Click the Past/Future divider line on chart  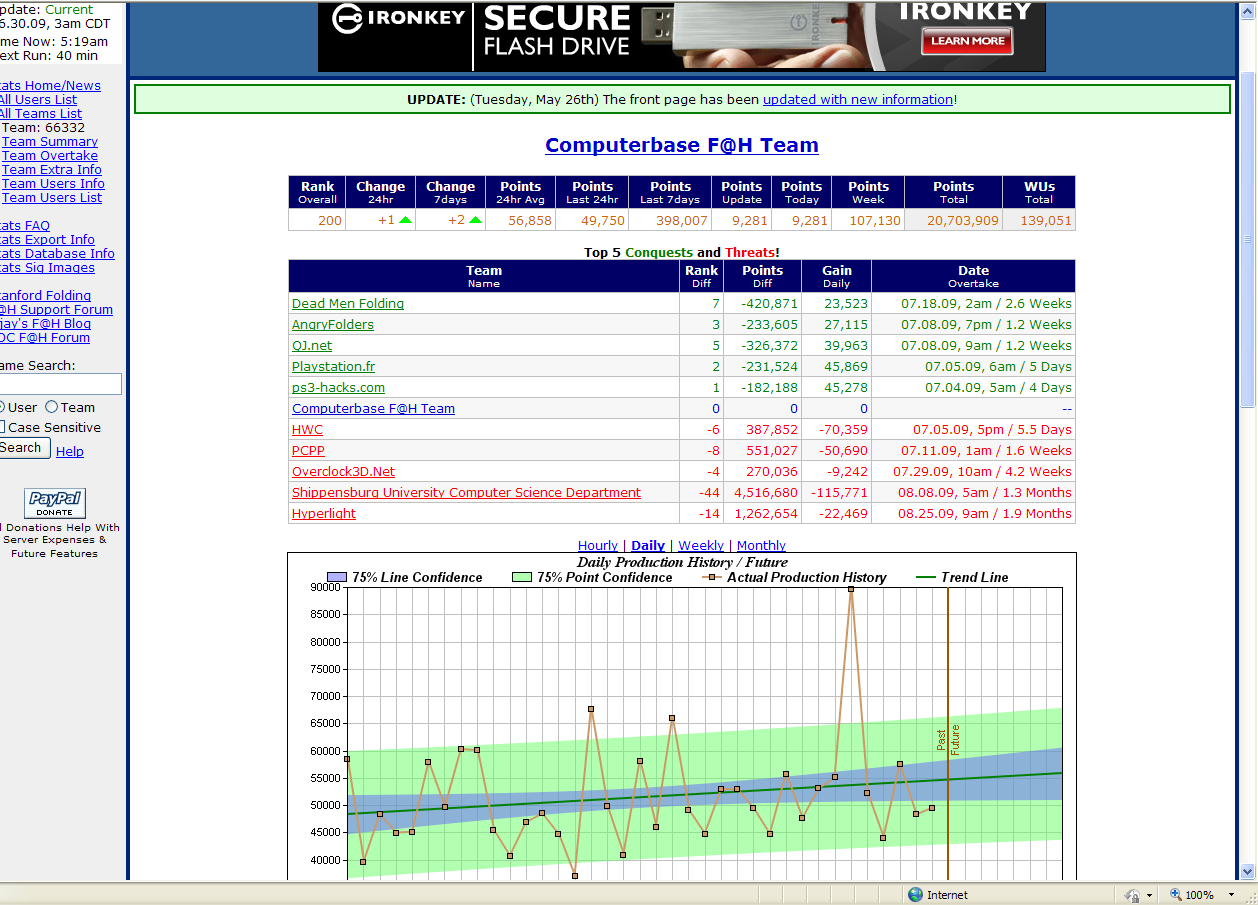(x=948, y=733)
